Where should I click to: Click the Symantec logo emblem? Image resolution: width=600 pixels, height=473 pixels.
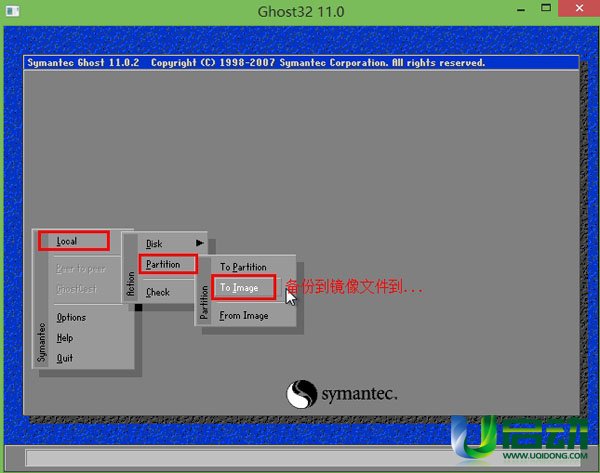point(301,394)
